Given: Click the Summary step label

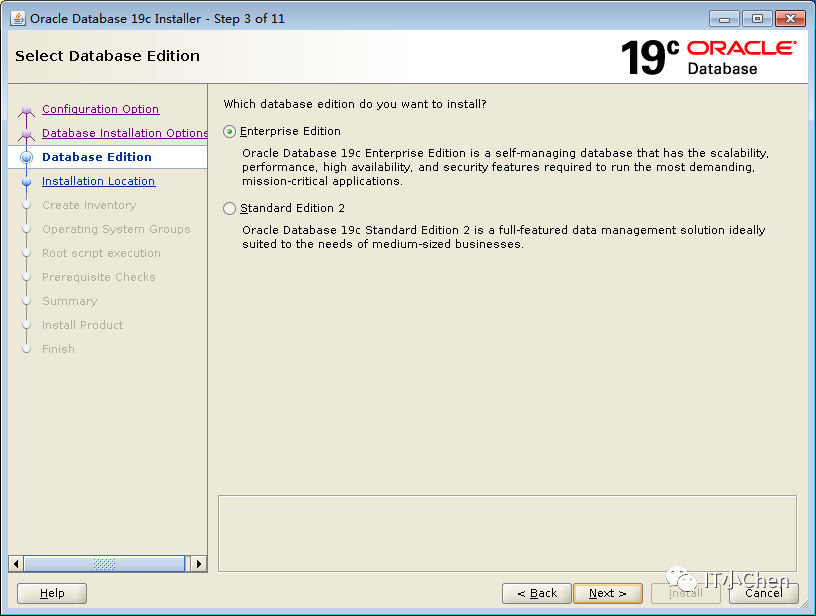Looking at the screenshot, I should (x=69, y=301).
